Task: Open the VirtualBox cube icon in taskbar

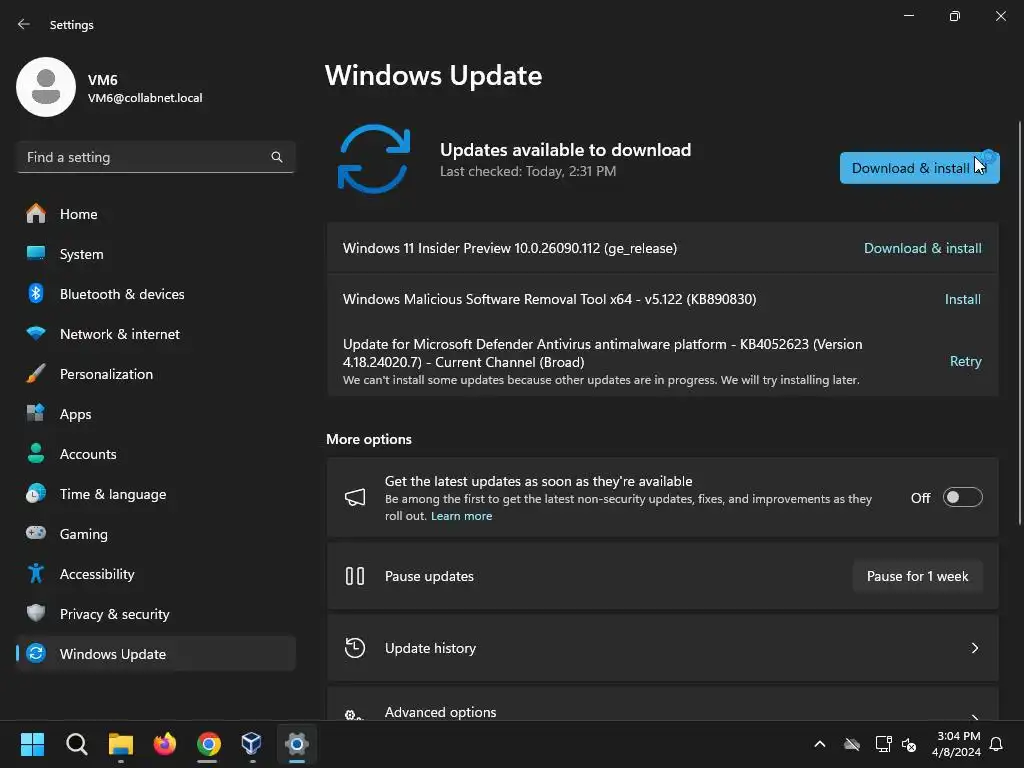Action: click(x=251, y=743)
